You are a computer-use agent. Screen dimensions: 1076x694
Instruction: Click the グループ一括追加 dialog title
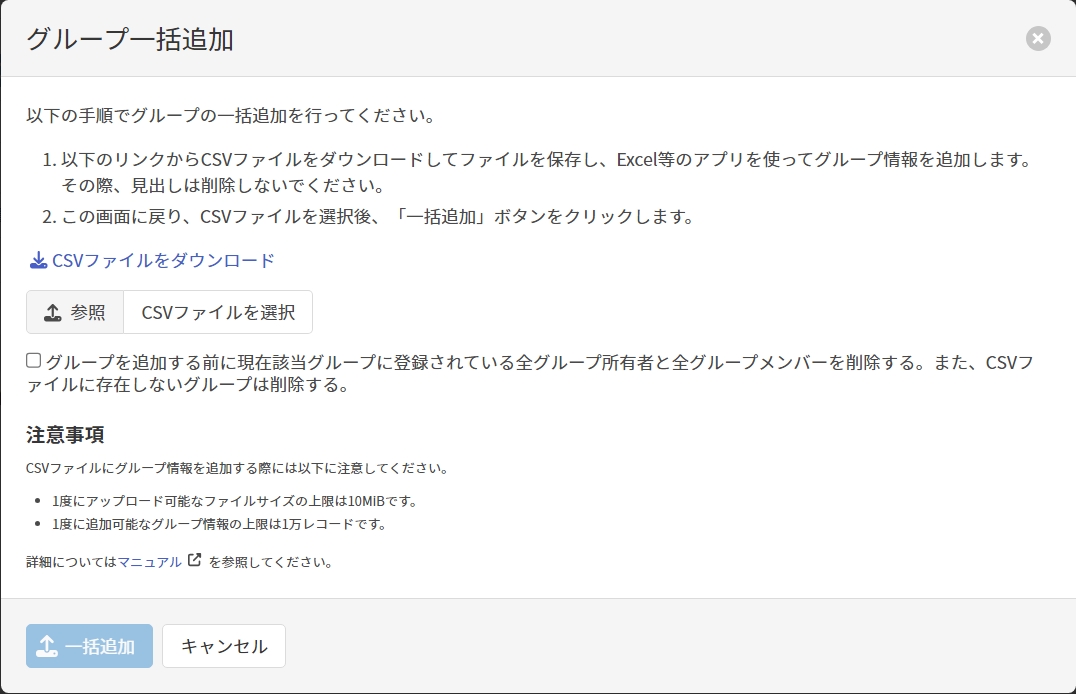[x=130, y=40]
